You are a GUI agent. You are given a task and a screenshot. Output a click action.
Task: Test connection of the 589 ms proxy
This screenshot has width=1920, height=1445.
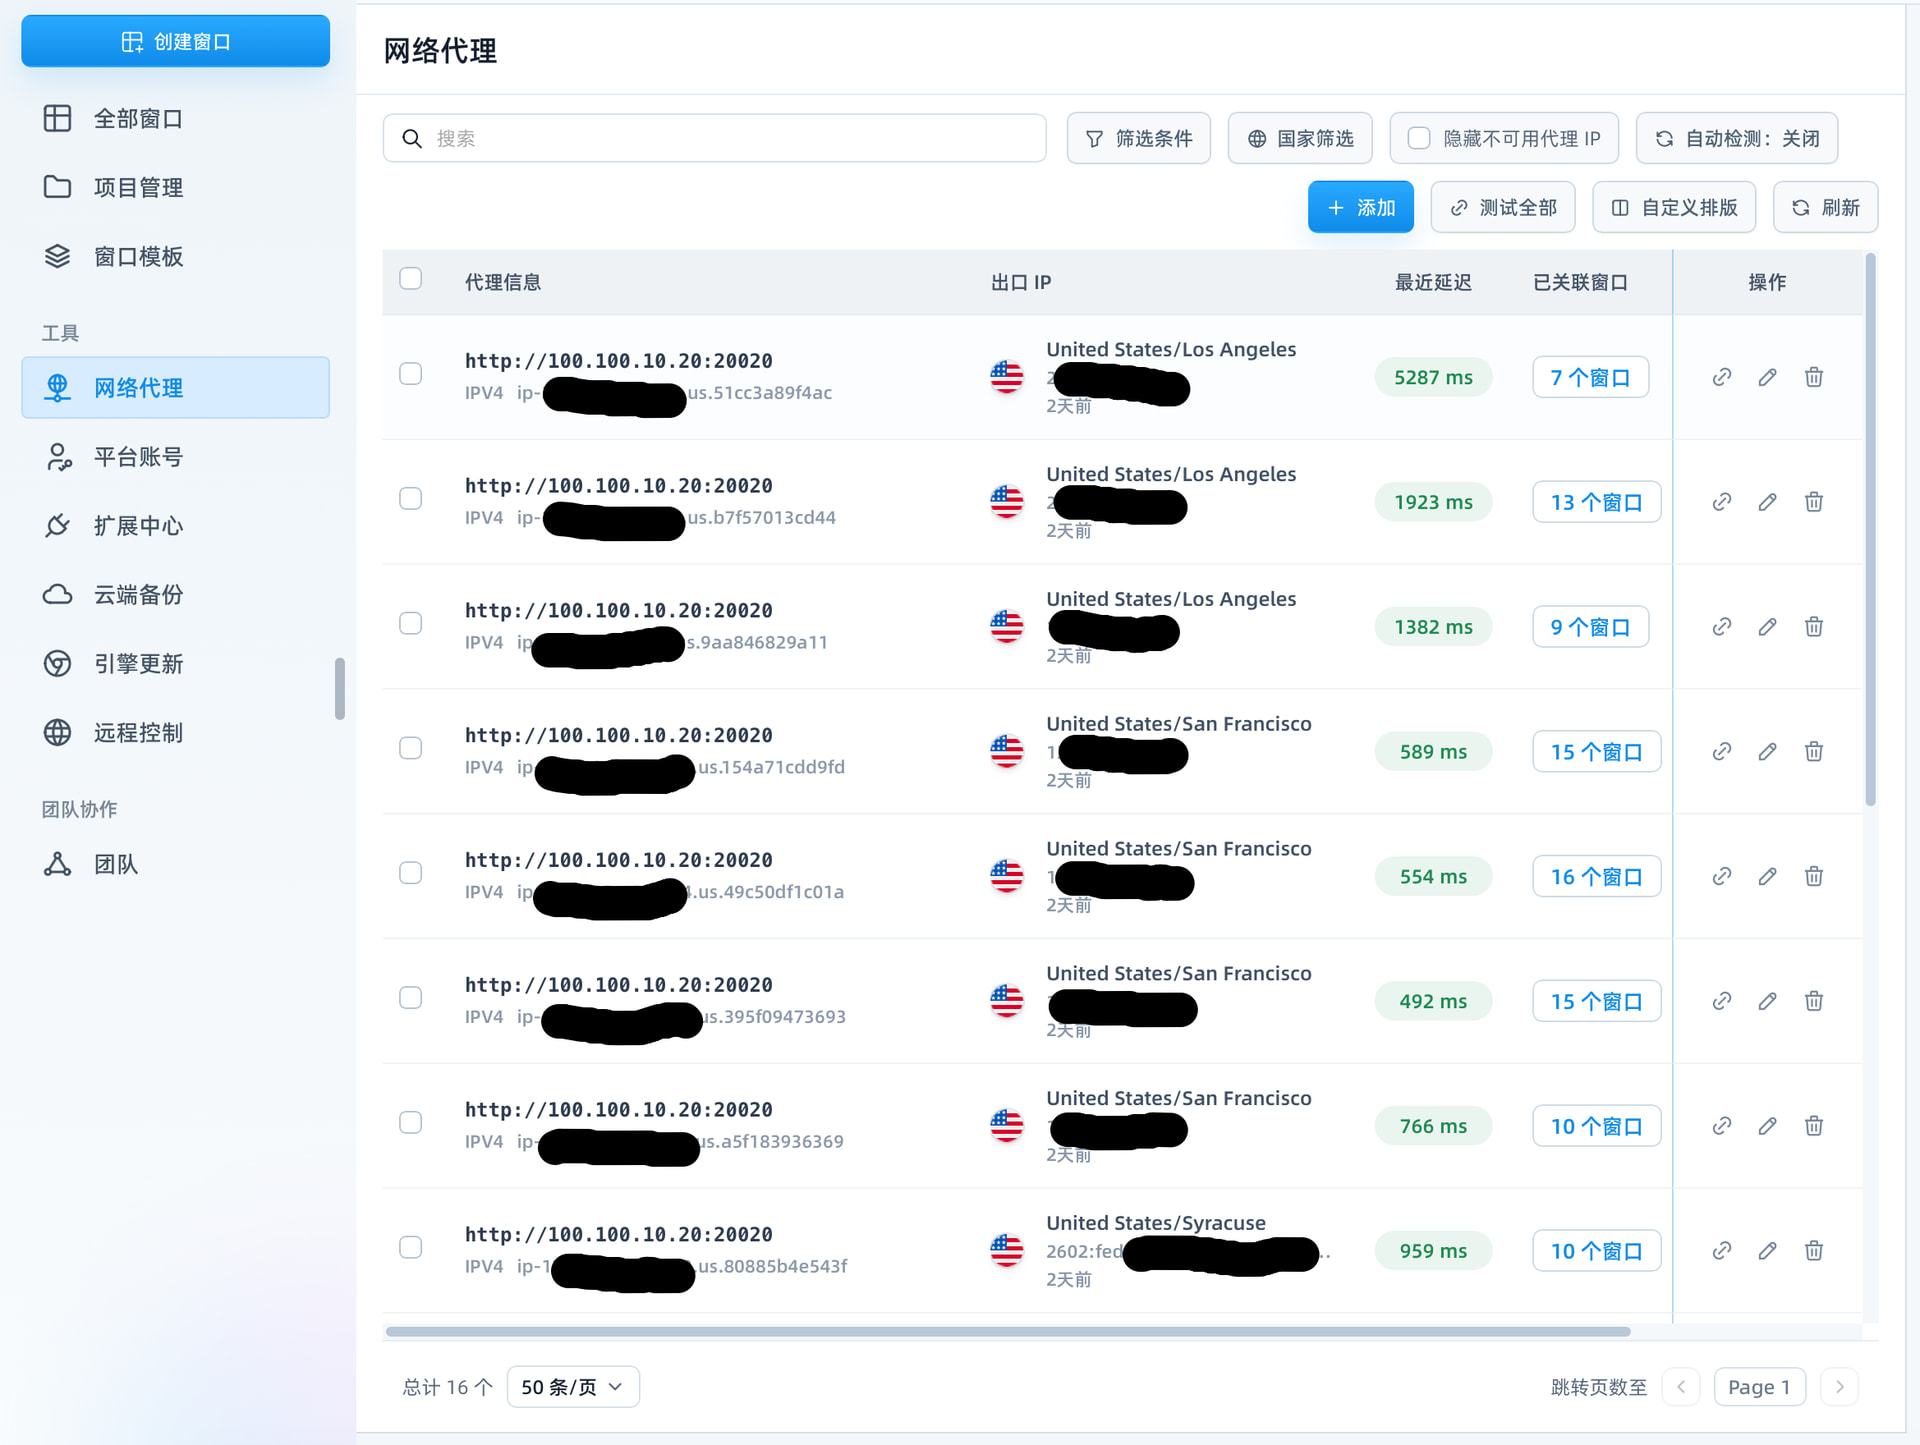pos(1721,752)
